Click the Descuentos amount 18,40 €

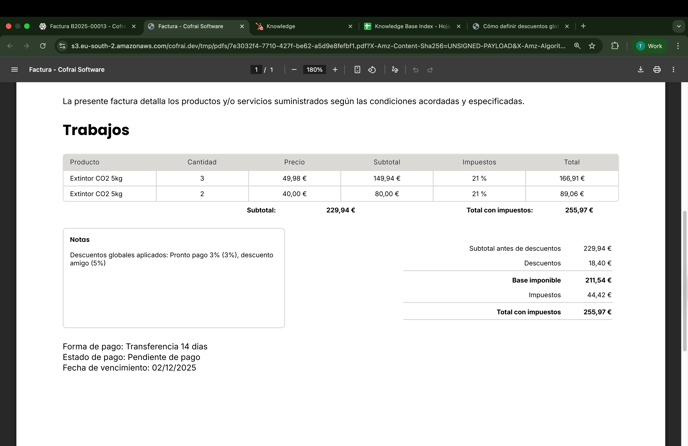pyautogui.click(x=600, y=263)
